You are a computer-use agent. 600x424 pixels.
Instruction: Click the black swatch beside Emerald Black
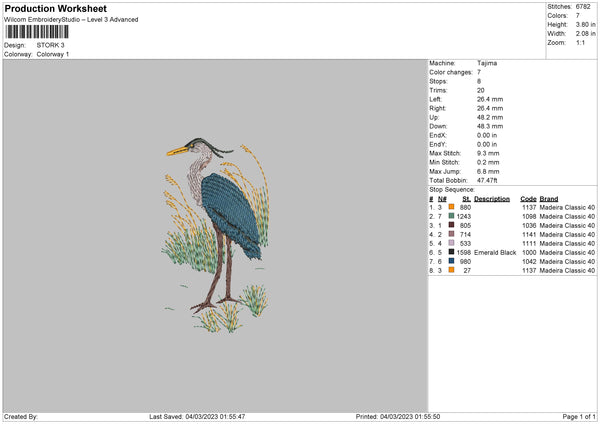click(x=452, y=252)
